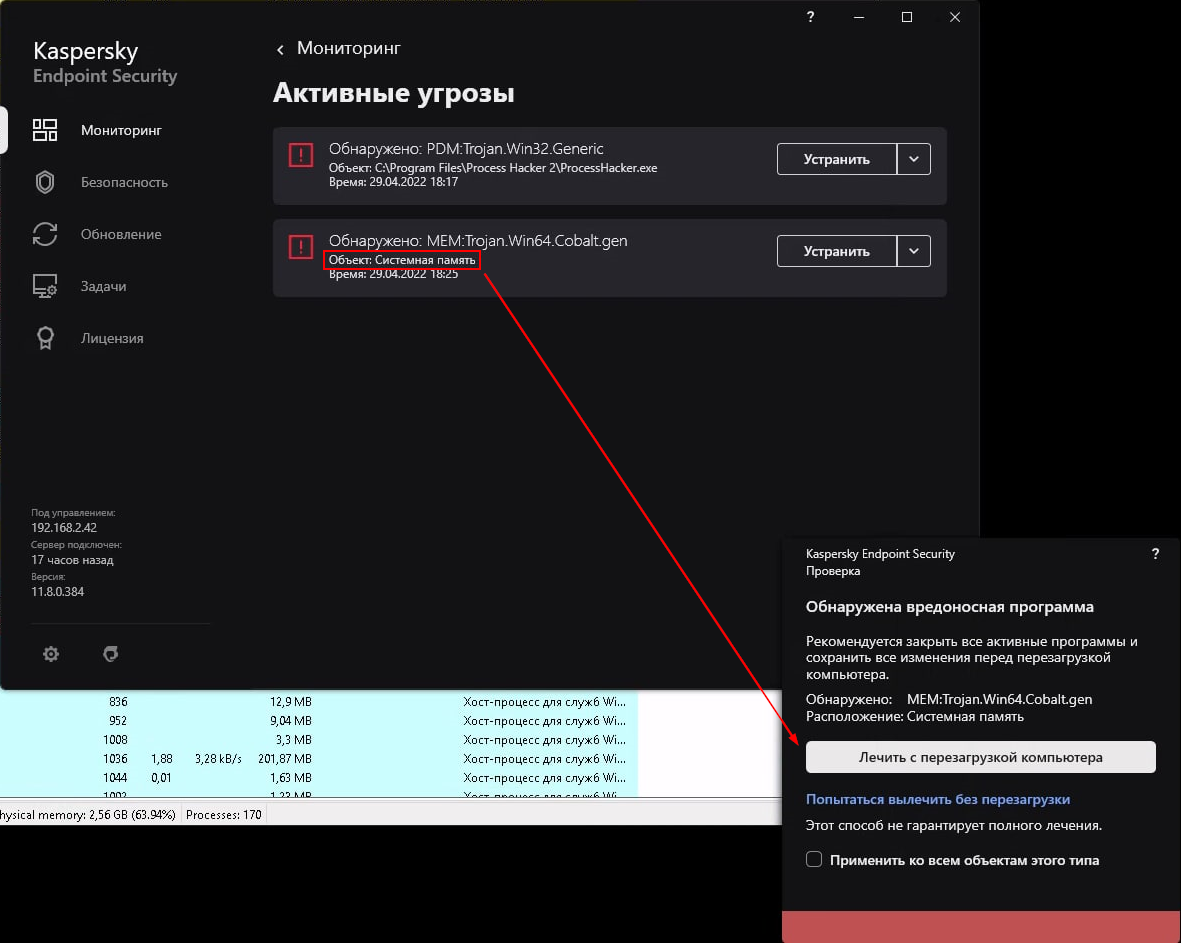Open the Обновление section label
This screenshot has width=1181, height=943.
(x=121, y=234)
